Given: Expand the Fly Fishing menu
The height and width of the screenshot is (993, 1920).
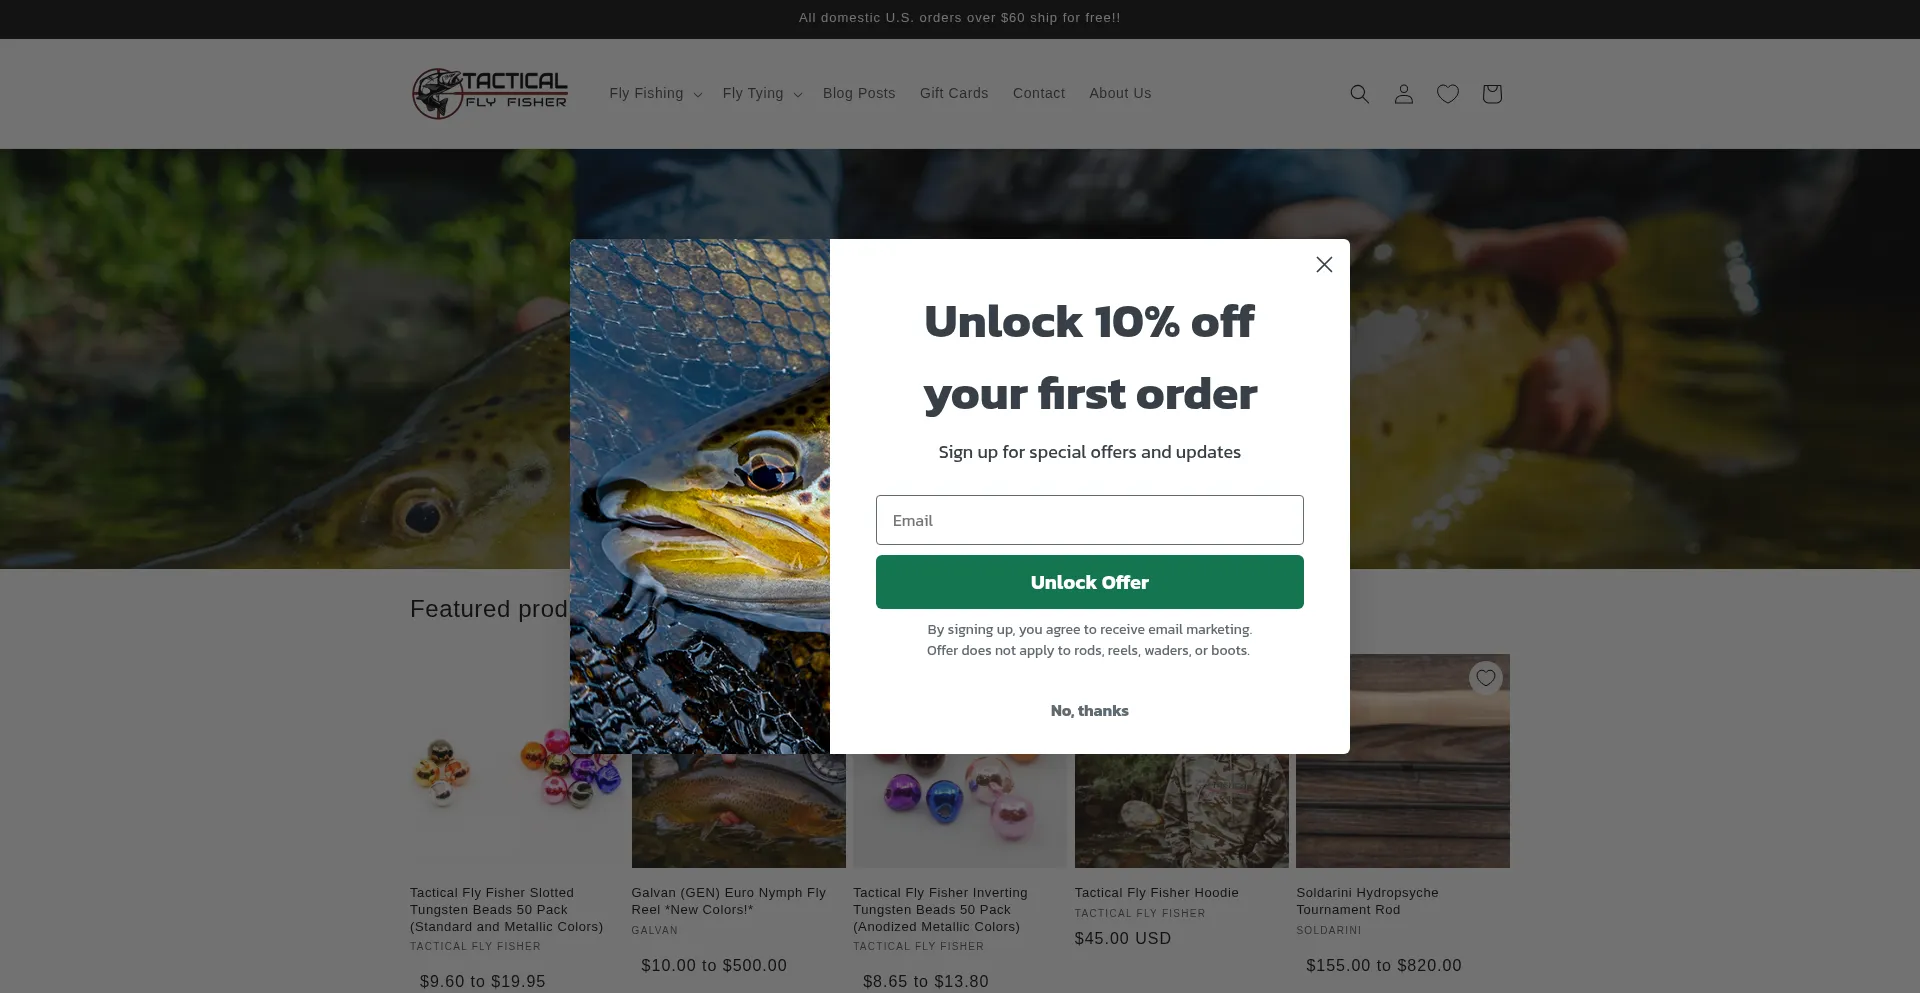Looking at the screenshot, I should tap(656, 93).
